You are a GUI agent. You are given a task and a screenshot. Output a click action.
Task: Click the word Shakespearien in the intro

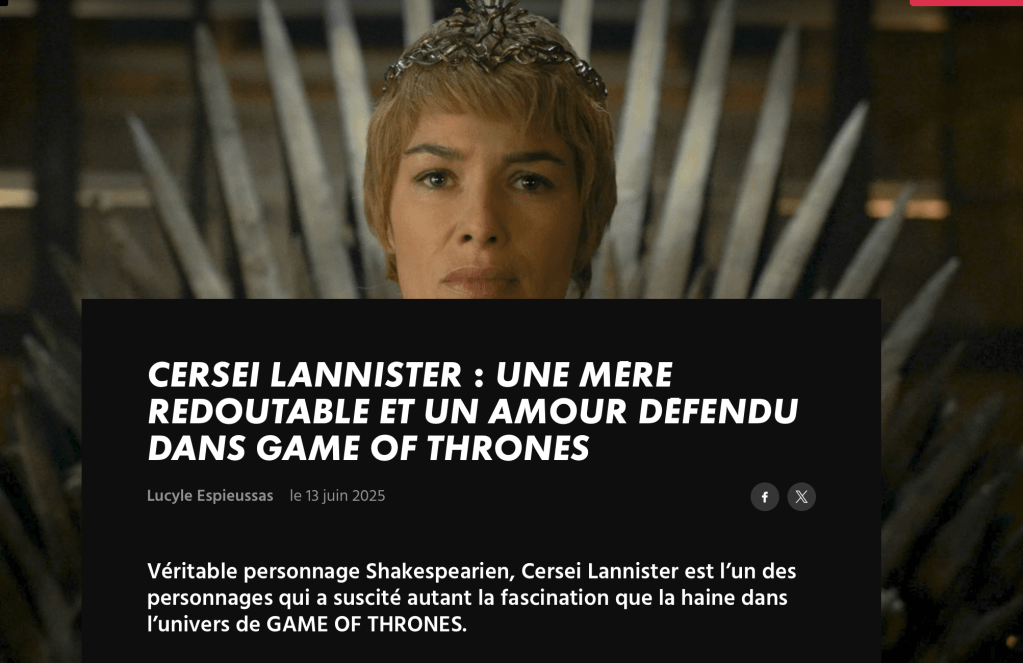[440, 572]
